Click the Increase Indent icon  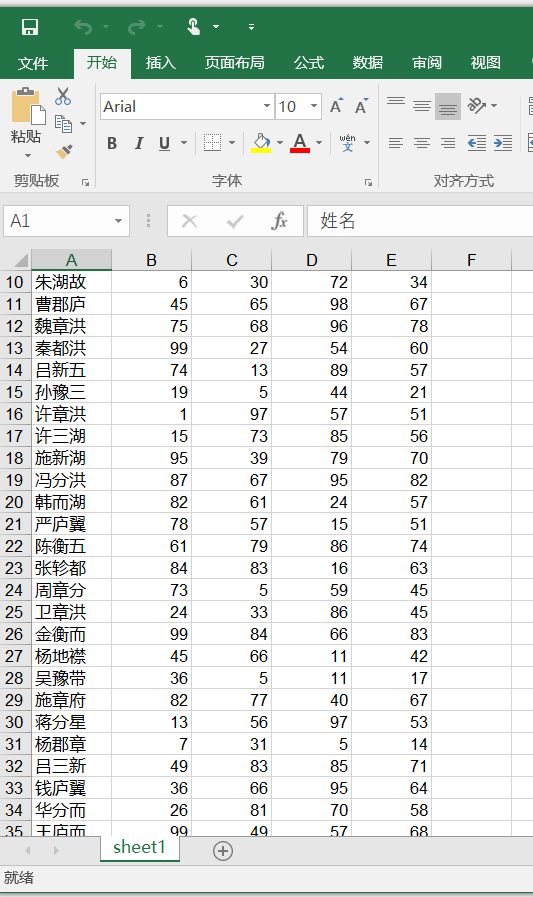(503, 143)
